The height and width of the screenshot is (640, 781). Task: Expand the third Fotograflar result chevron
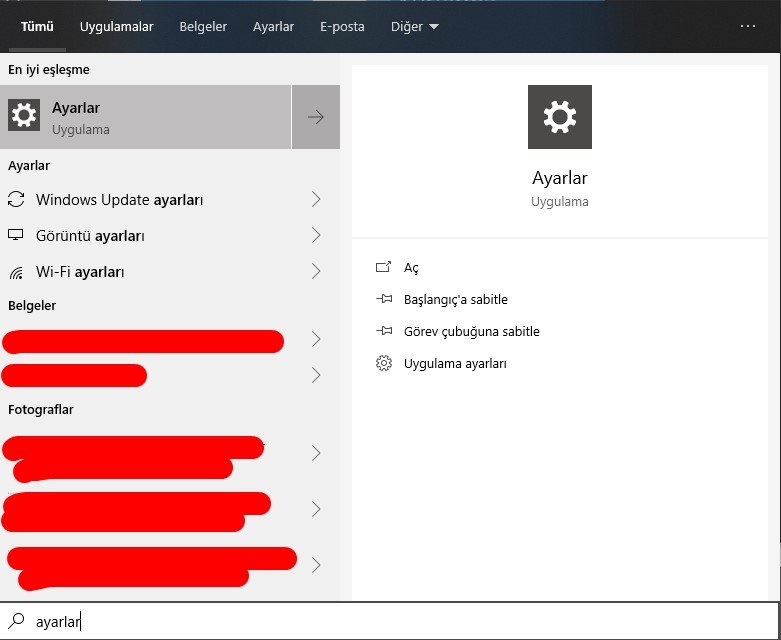[316, 565]
